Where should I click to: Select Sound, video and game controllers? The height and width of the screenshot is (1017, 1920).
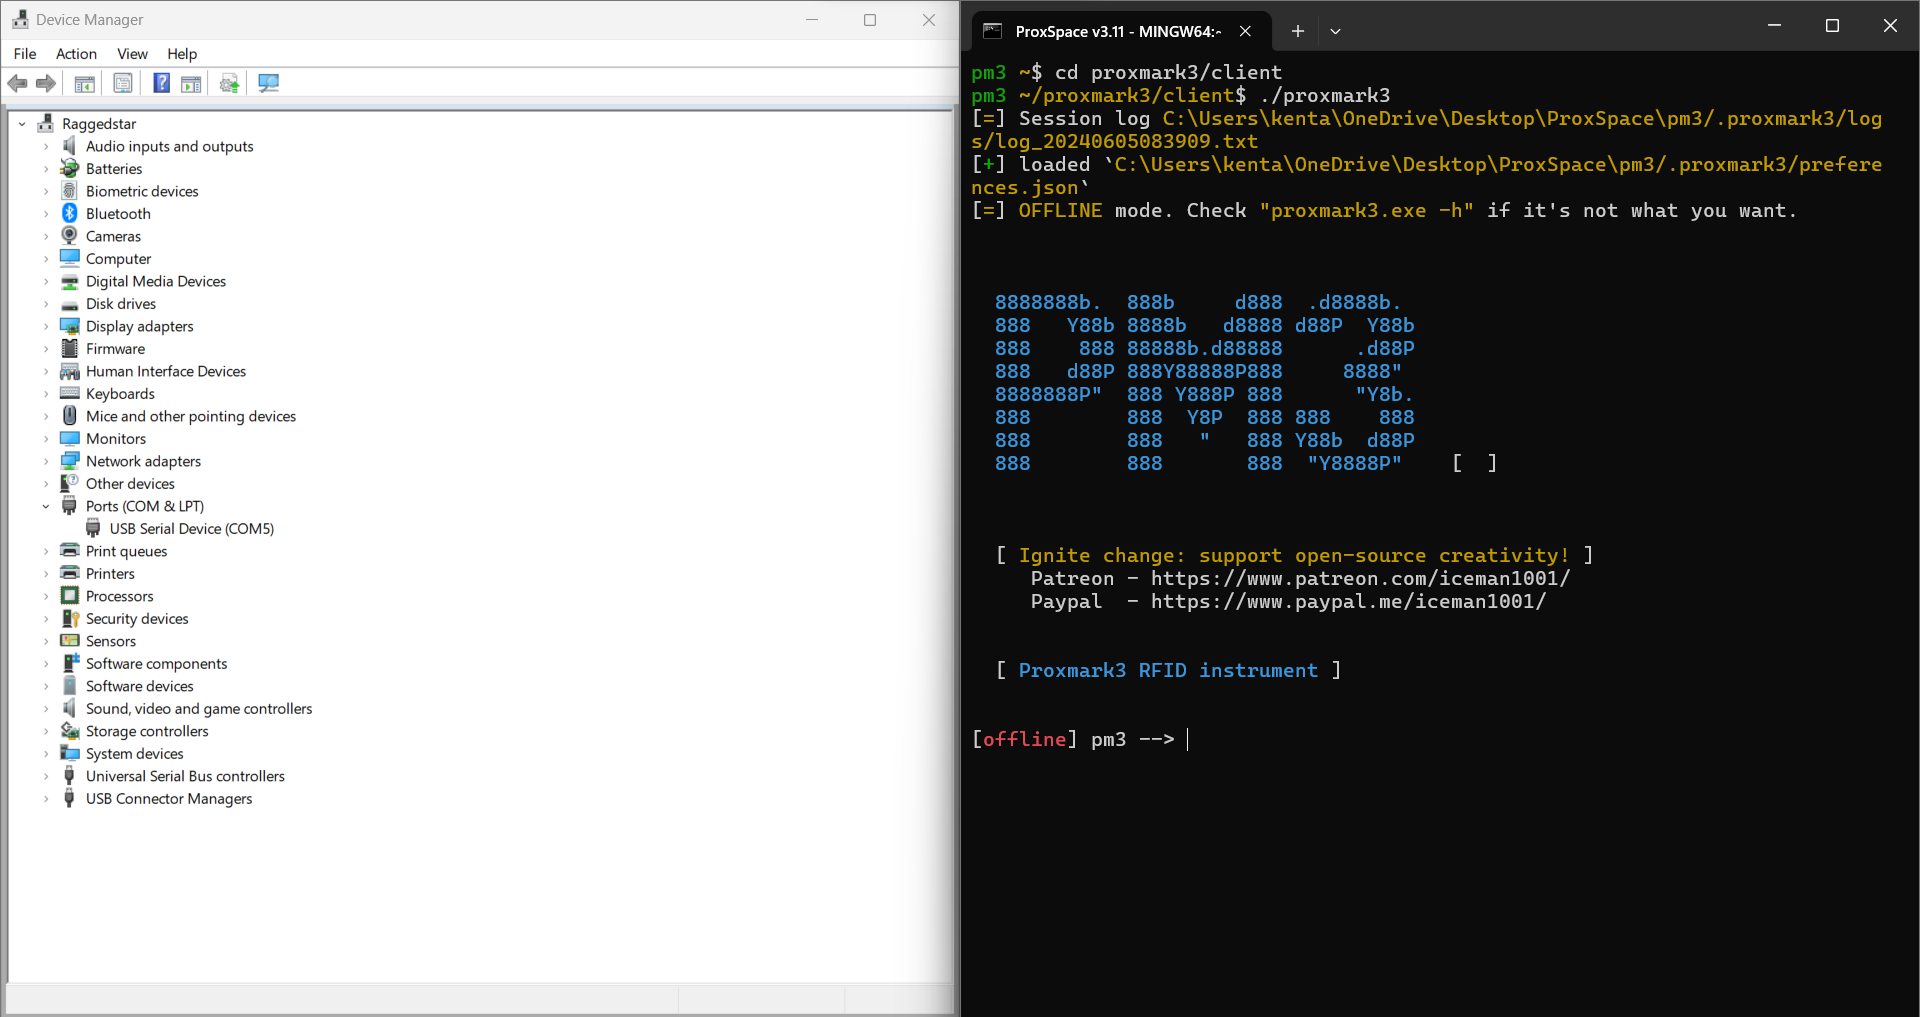(x=199, y=708)
